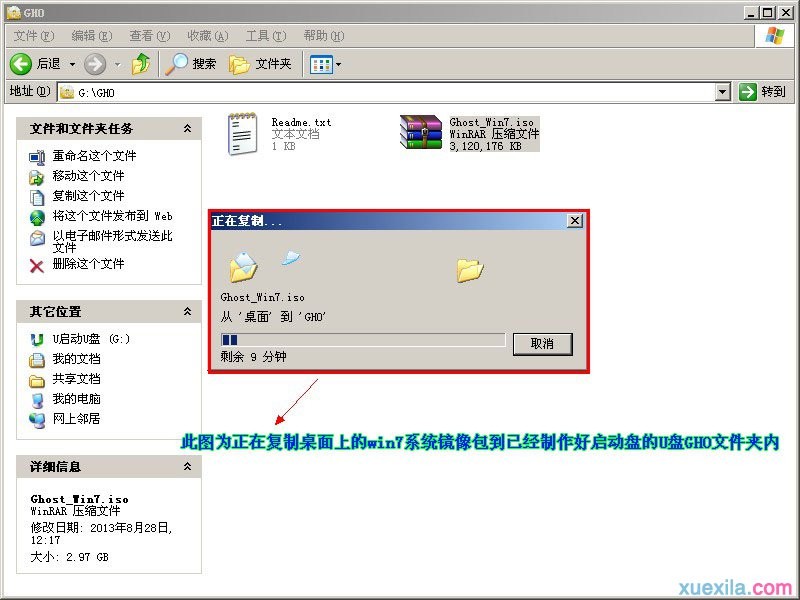Click the copy progress bar
This screenshot has height=600, width=800.
tap(360, 340)
